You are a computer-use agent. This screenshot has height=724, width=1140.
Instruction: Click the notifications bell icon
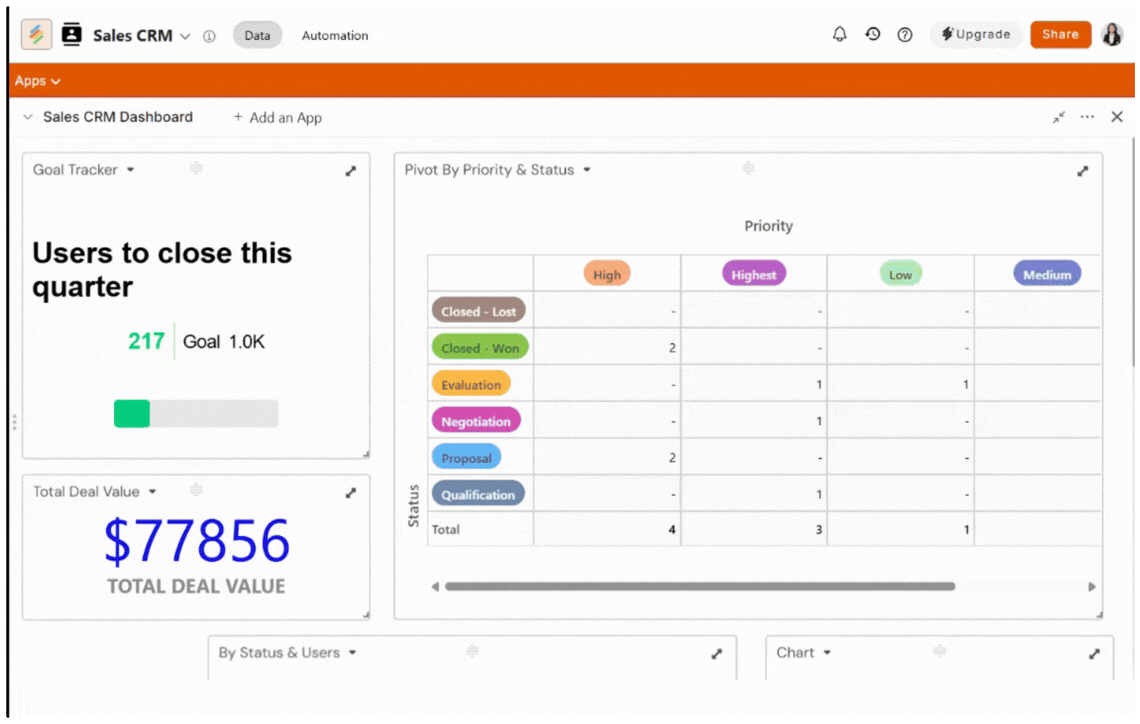(840, 35)
